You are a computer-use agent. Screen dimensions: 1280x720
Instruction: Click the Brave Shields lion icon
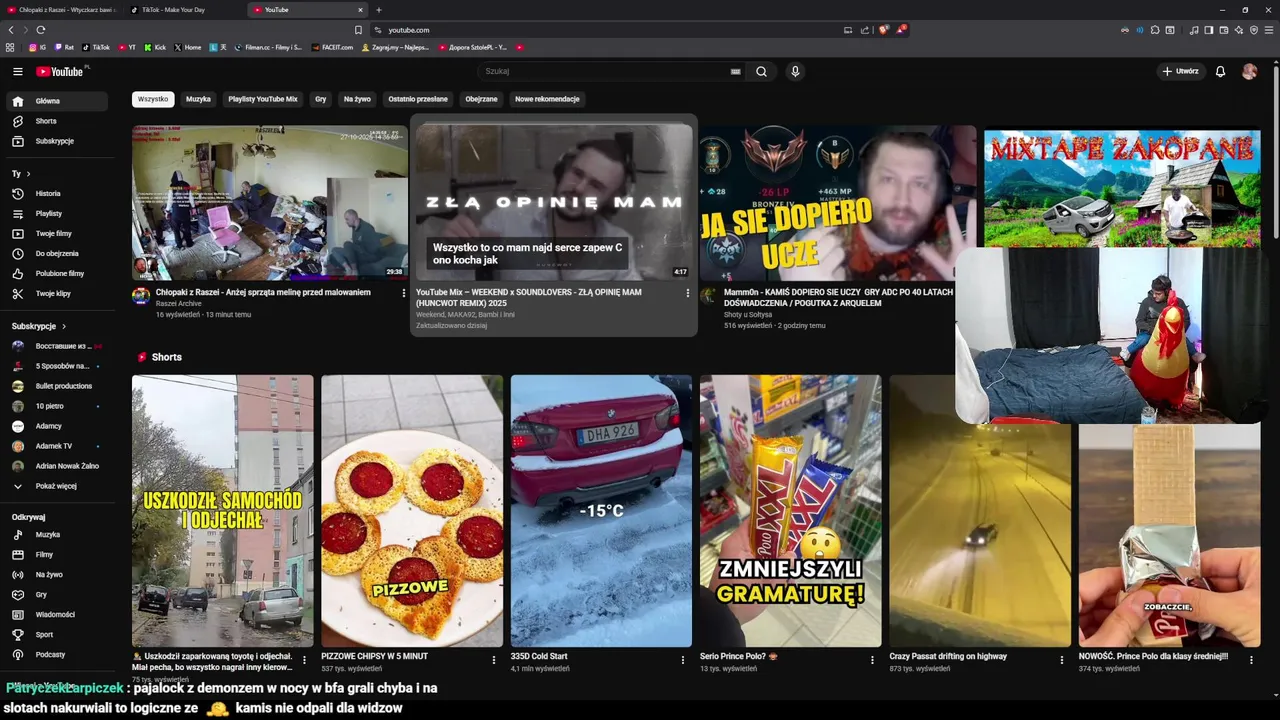[x=883, y=30]
